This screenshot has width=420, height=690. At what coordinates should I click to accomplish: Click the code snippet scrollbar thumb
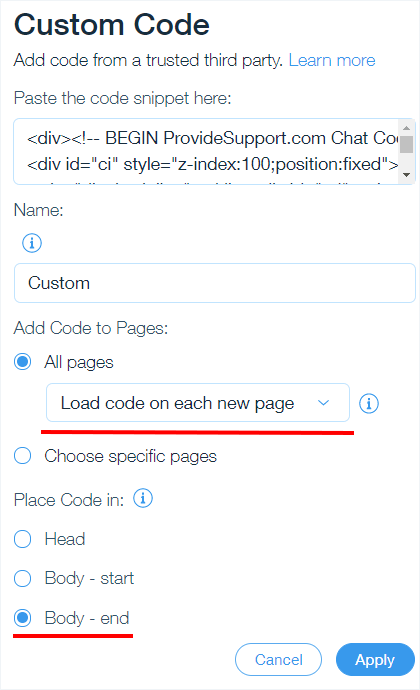pos(406,144)
